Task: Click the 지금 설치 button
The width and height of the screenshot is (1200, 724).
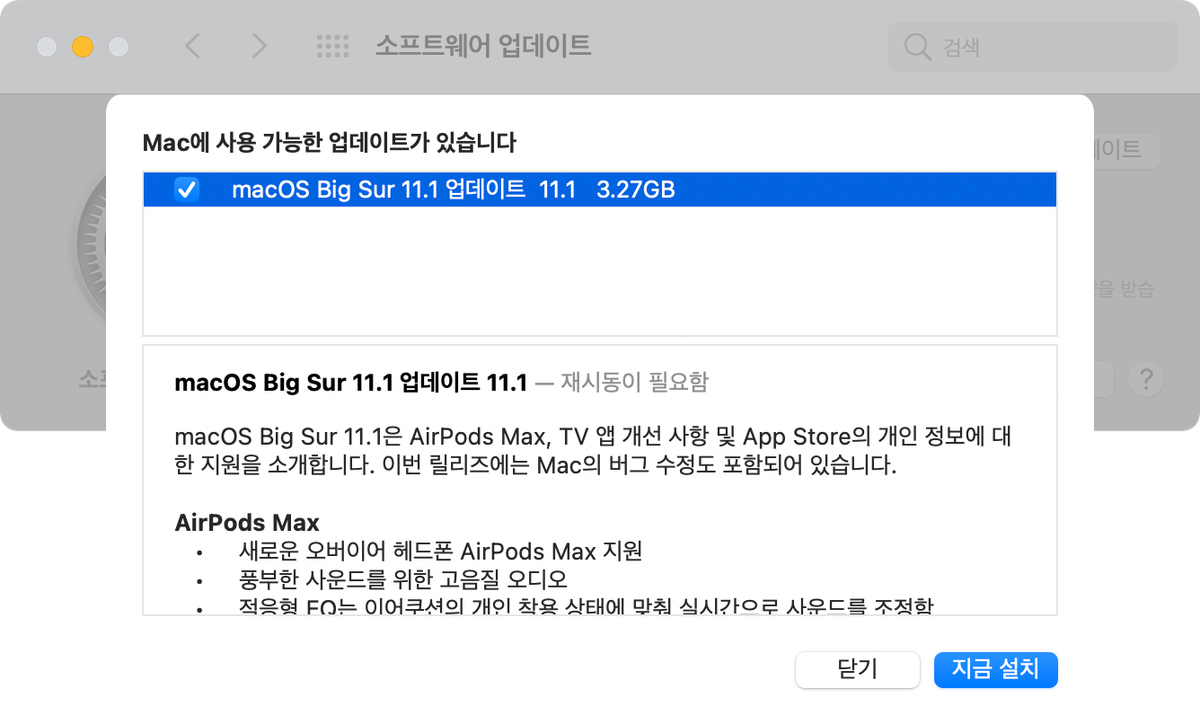Action: [x=995, y=669]
